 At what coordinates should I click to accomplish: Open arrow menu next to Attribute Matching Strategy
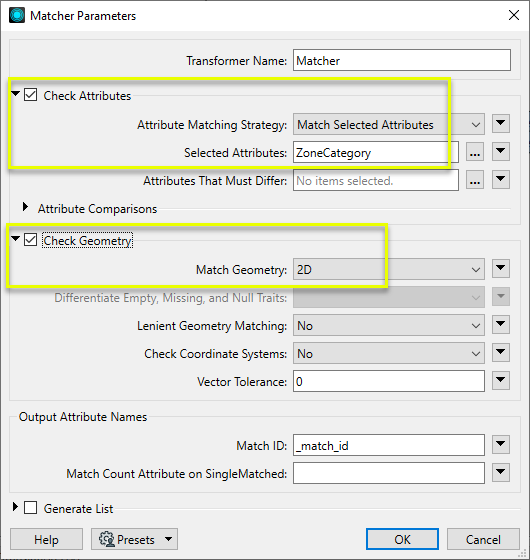pyautogui.click(x=501, y=124)
